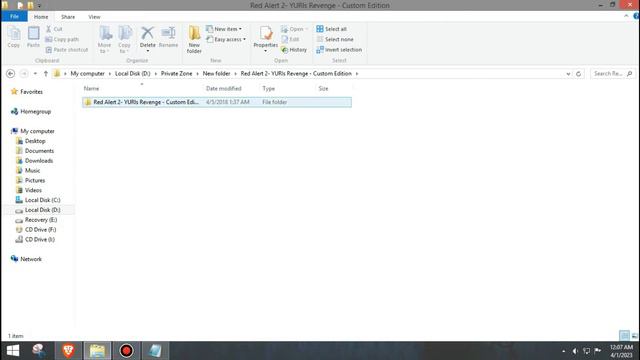Image resolution: width=640 pixels, height=360 pixels.
Task: Go back with the Back arrow
Action: [11, 73]
